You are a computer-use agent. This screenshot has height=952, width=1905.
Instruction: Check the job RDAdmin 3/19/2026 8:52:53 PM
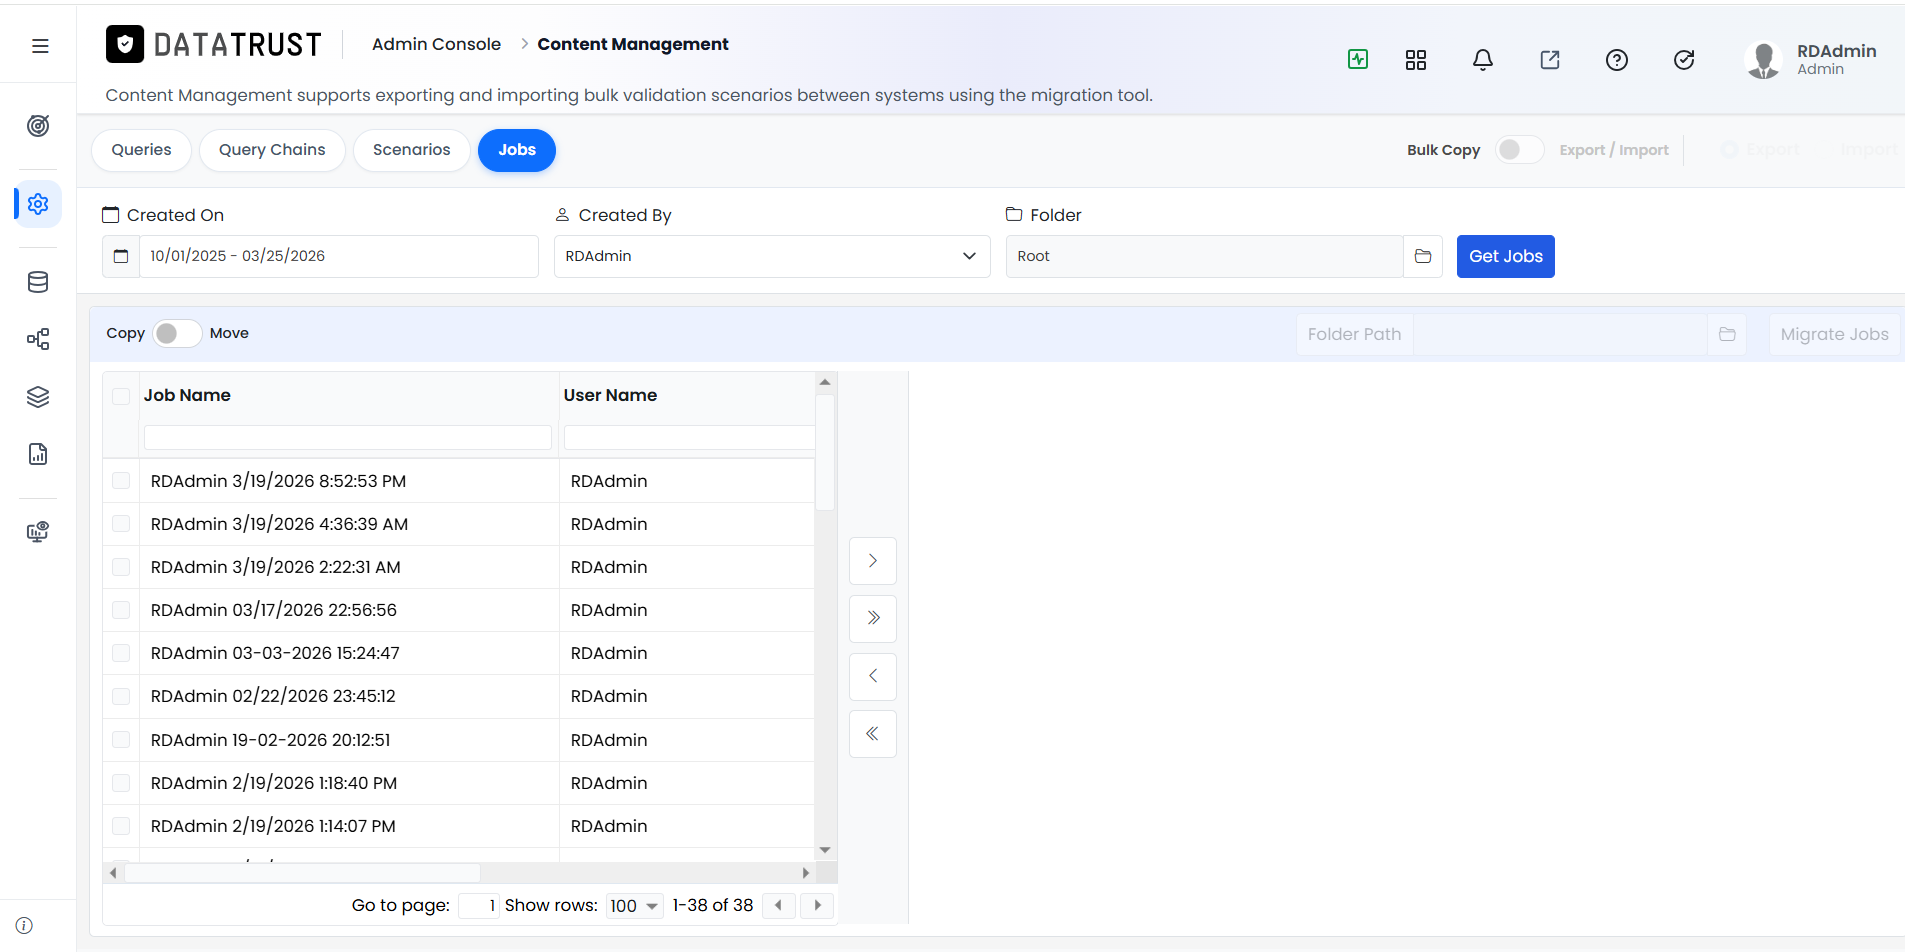tap(121, 481)
